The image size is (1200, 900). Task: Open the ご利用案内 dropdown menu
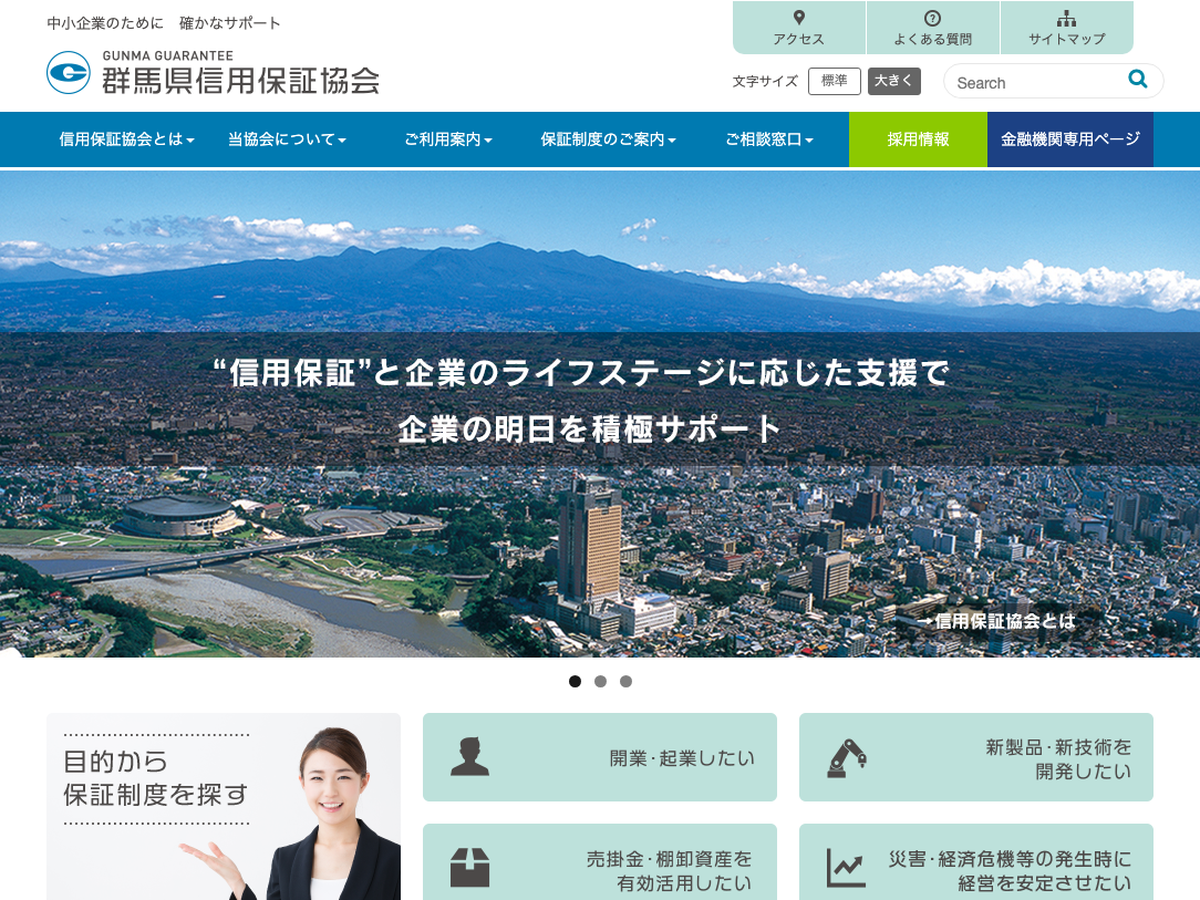point(448,140)
